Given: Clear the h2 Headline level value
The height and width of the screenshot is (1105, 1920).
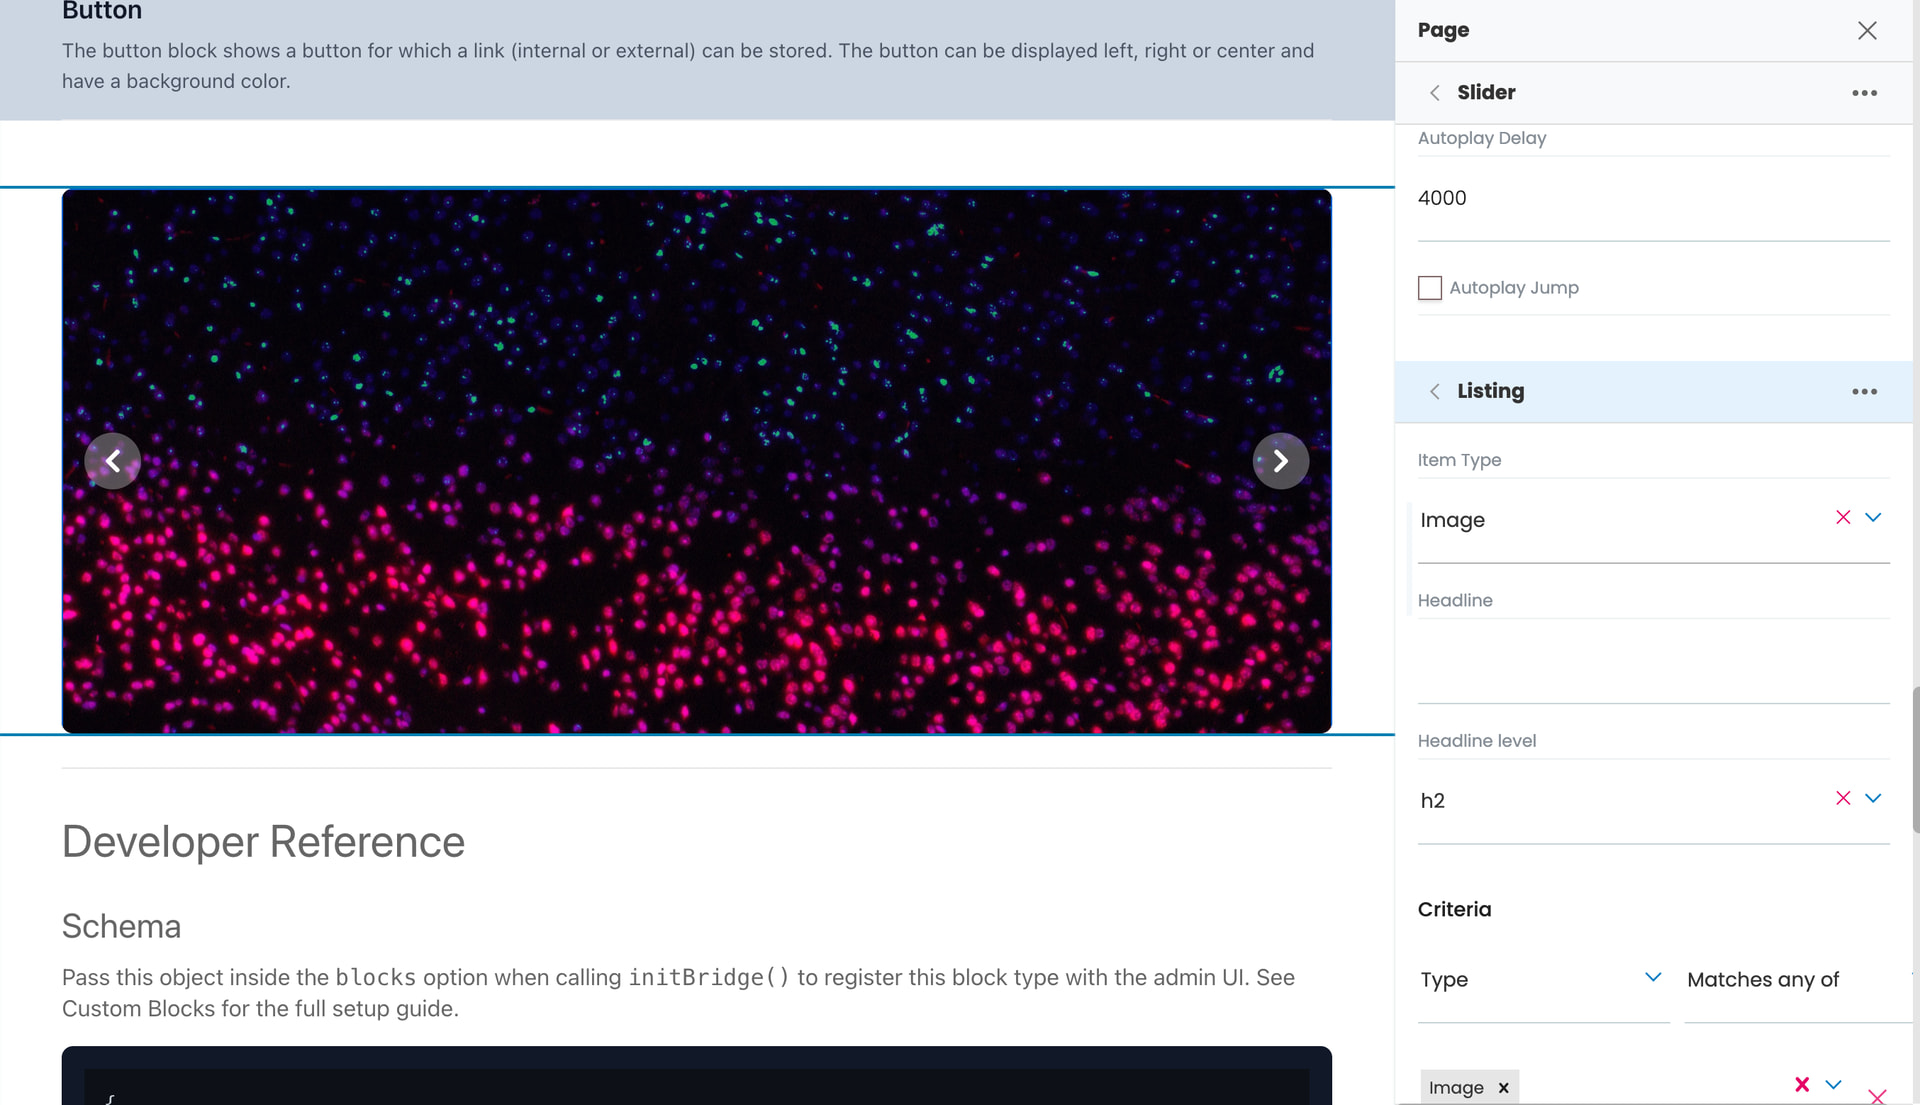Looking at the screenshot, I should point(1842,798).
